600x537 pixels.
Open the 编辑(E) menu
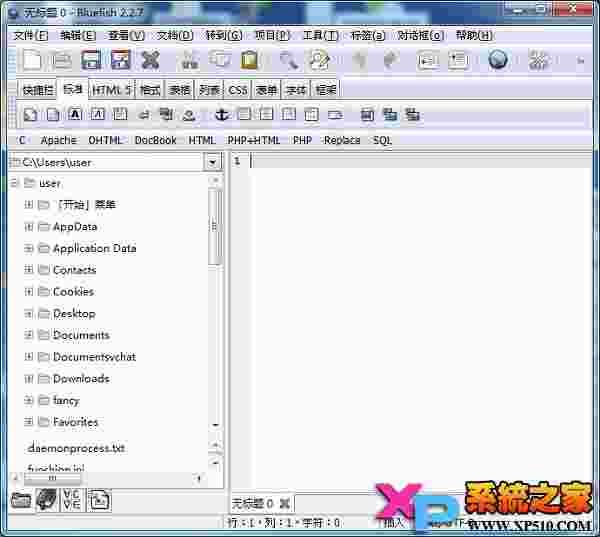pyautogui.click(x=78, y=36)
